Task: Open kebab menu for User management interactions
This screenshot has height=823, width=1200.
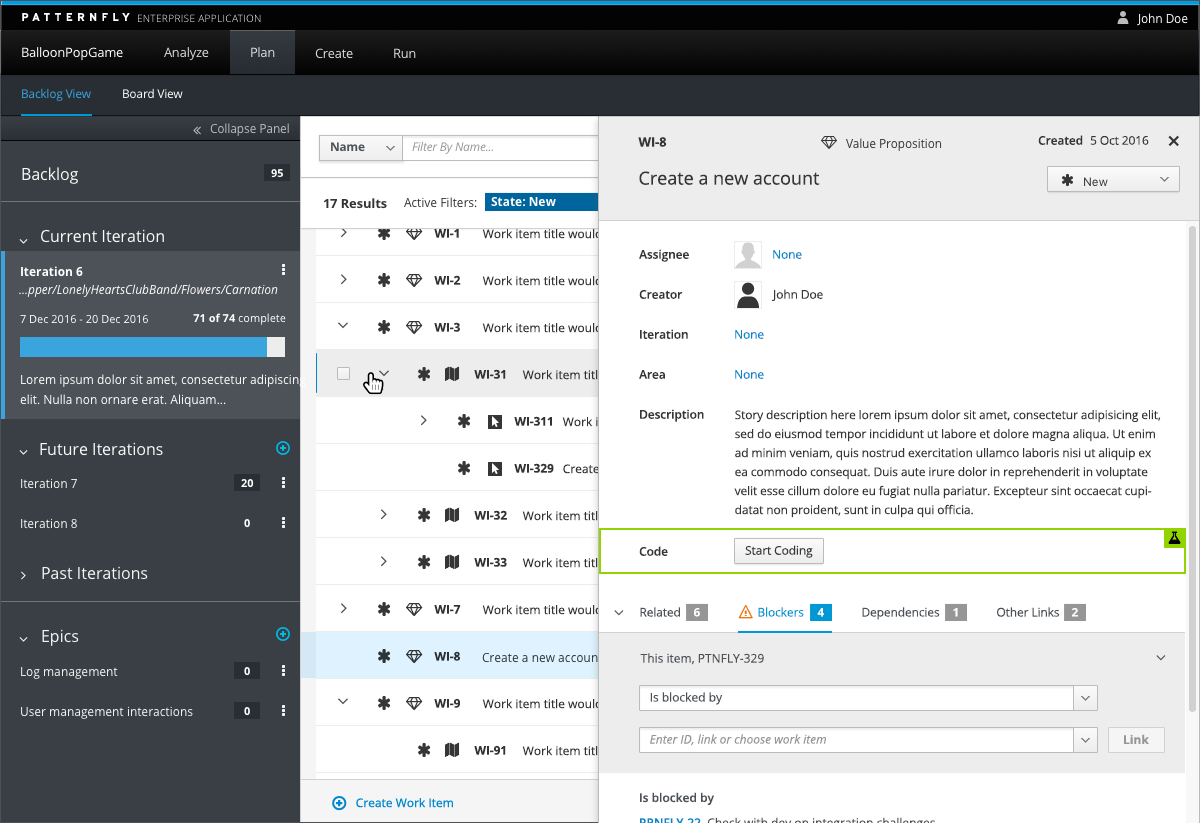Action: [x=284, y=711]
